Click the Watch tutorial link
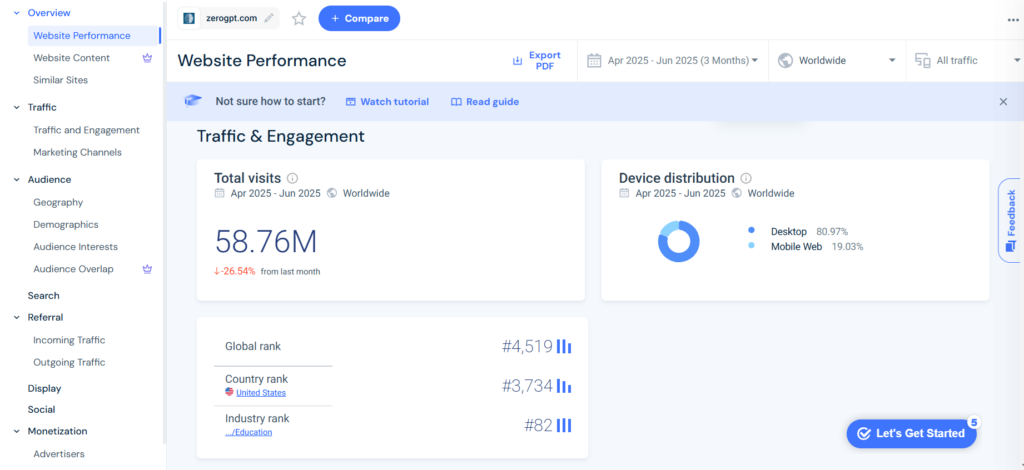Image resolution: width=1024 pixels, height=470 pixels. pos(387,102)
